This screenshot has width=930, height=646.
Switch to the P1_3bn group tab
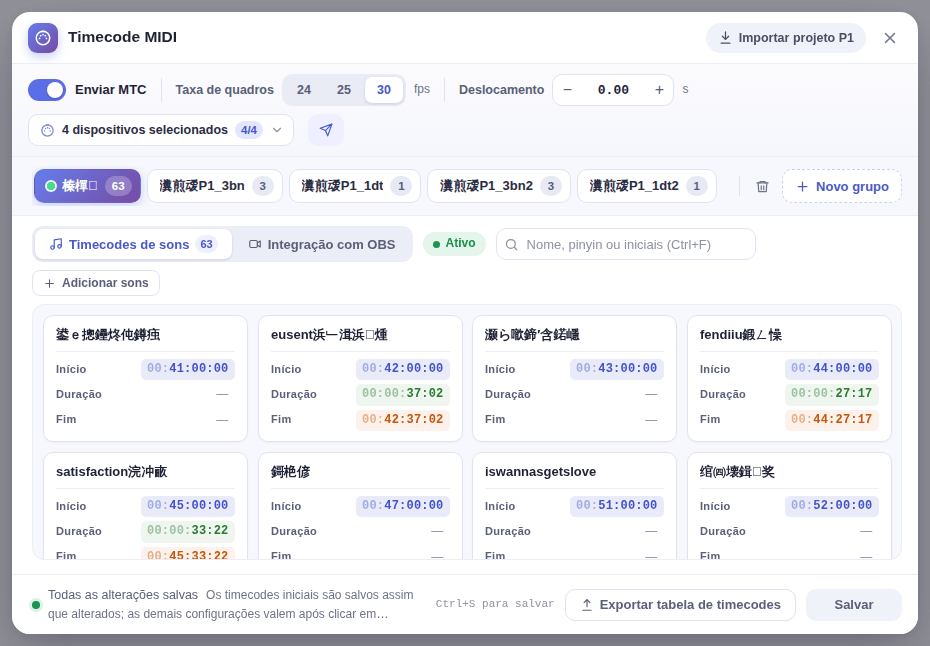tap(215, 186)
